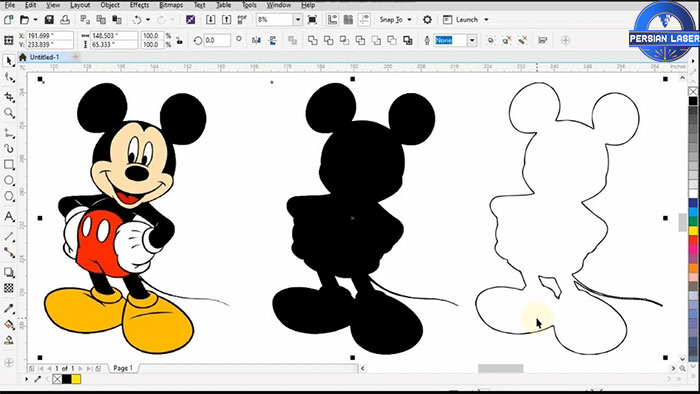Select the Text tool

coord(9,217)
